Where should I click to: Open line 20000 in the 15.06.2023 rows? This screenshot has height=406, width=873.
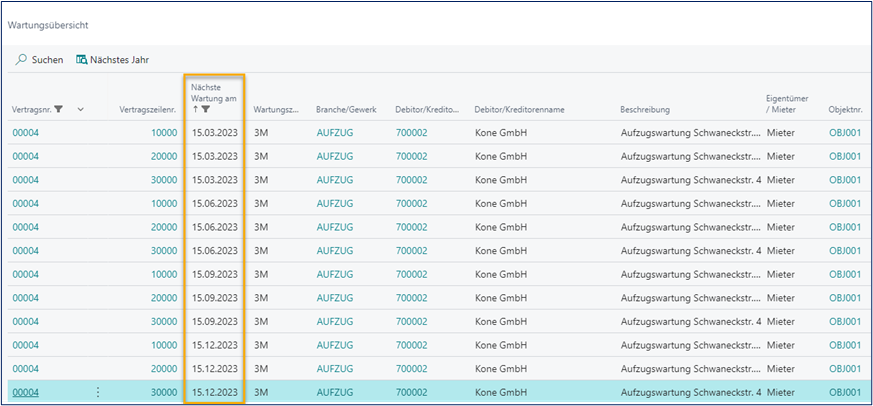[x=164, y=227]
